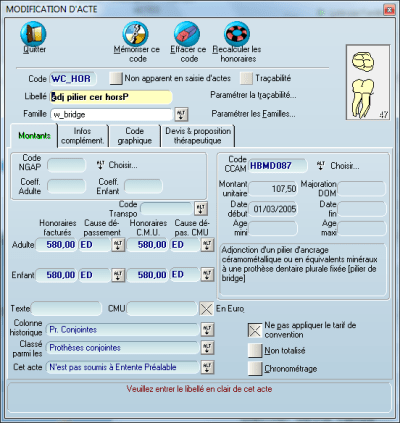Click the Quitter door icon

click(33, 34)
